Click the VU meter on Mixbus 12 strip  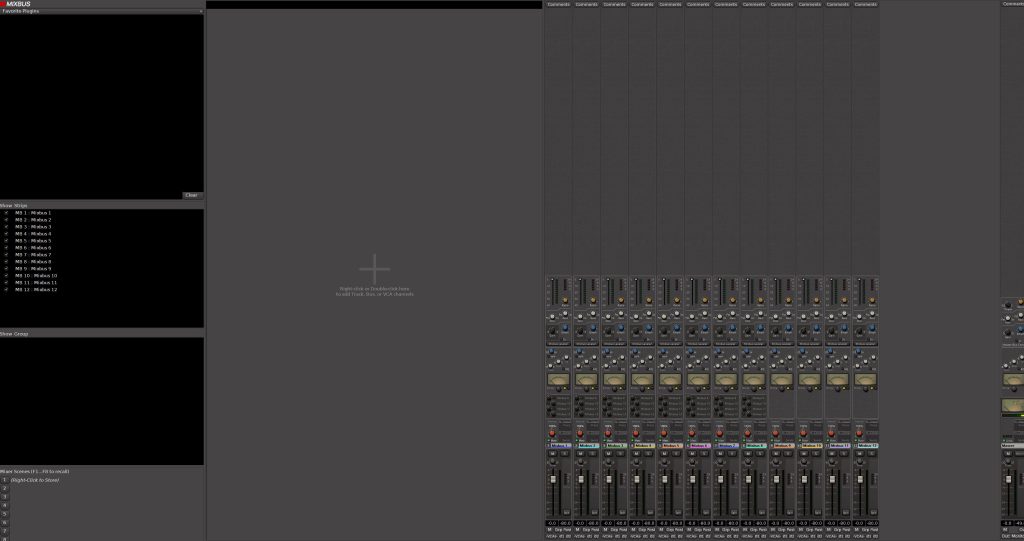(x=865, y=380)
